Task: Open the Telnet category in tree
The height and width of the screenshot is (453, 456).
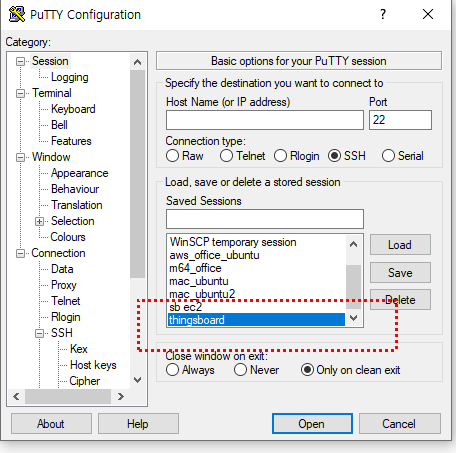Action: (65, 301)
